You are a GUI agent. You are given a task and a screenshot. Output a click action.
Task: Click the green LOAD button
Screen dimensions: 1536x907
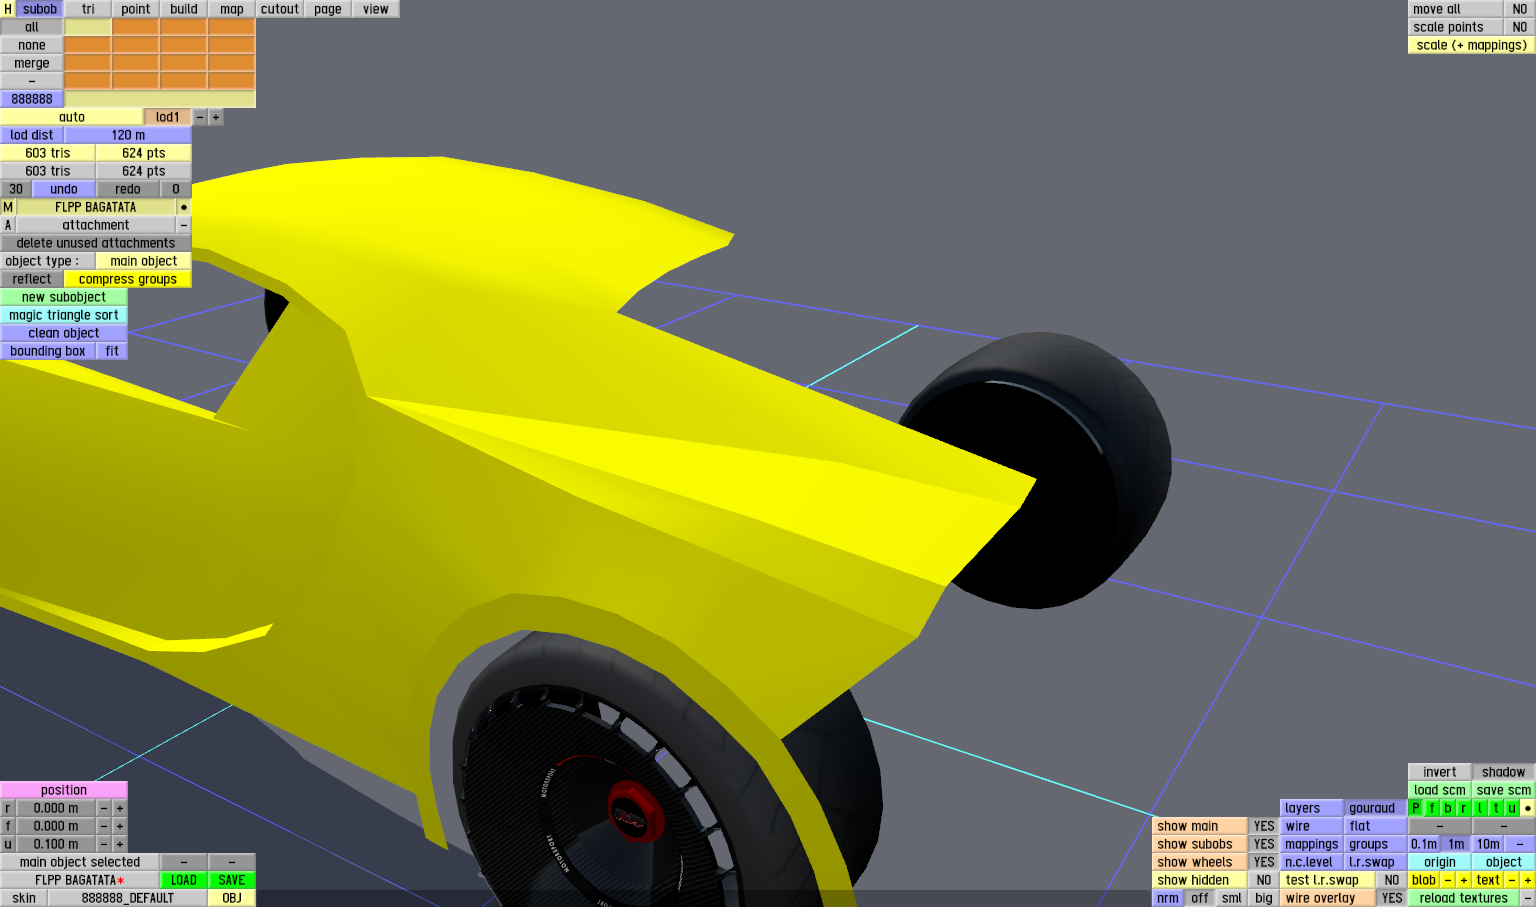pos(184,880)
